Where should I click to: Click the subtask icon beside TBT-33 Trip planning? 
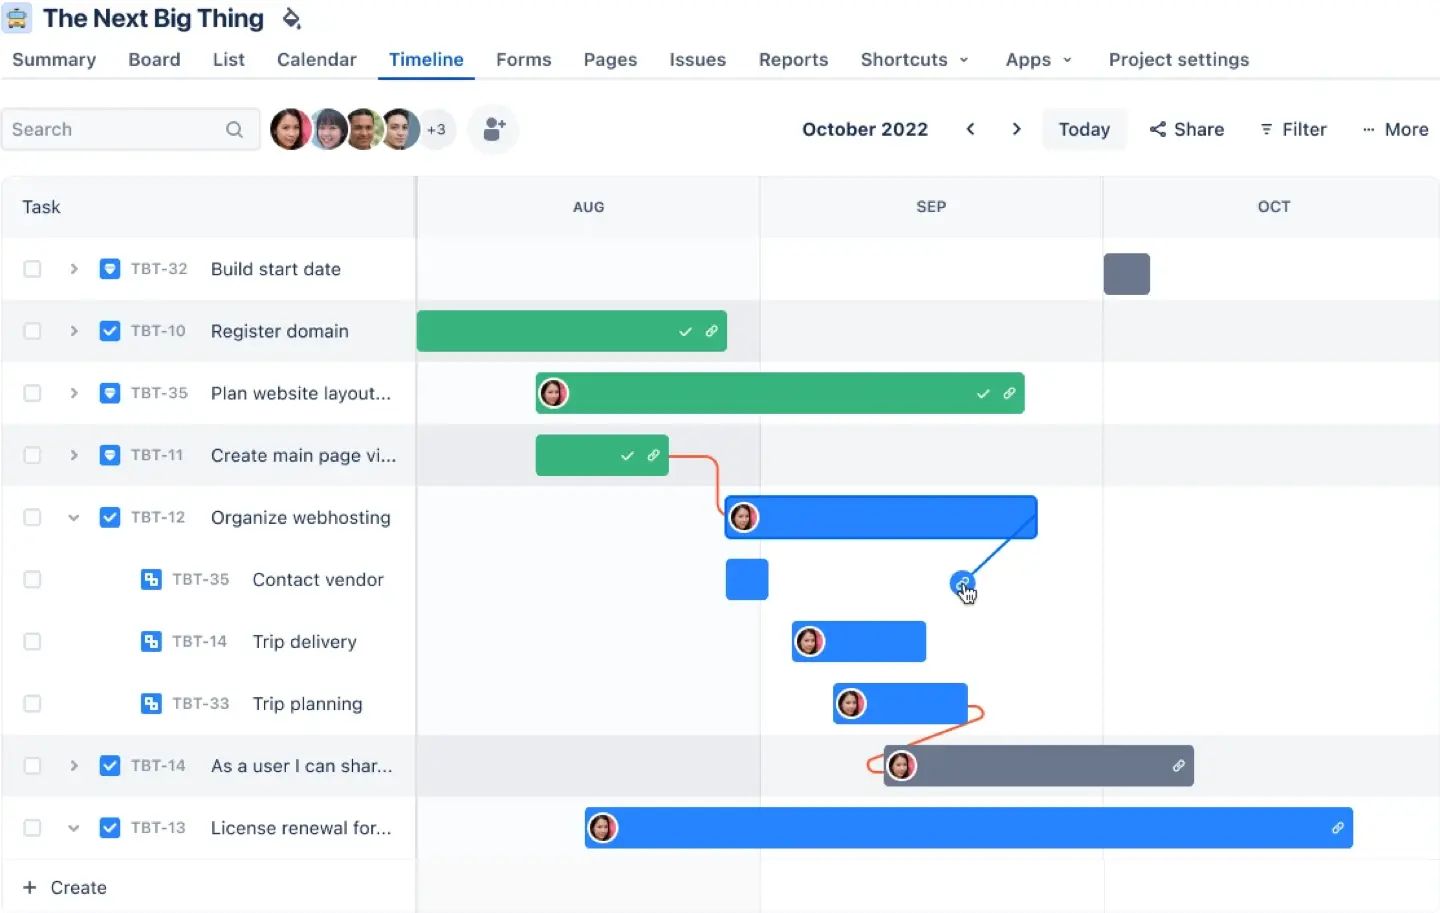click(151, 703)
